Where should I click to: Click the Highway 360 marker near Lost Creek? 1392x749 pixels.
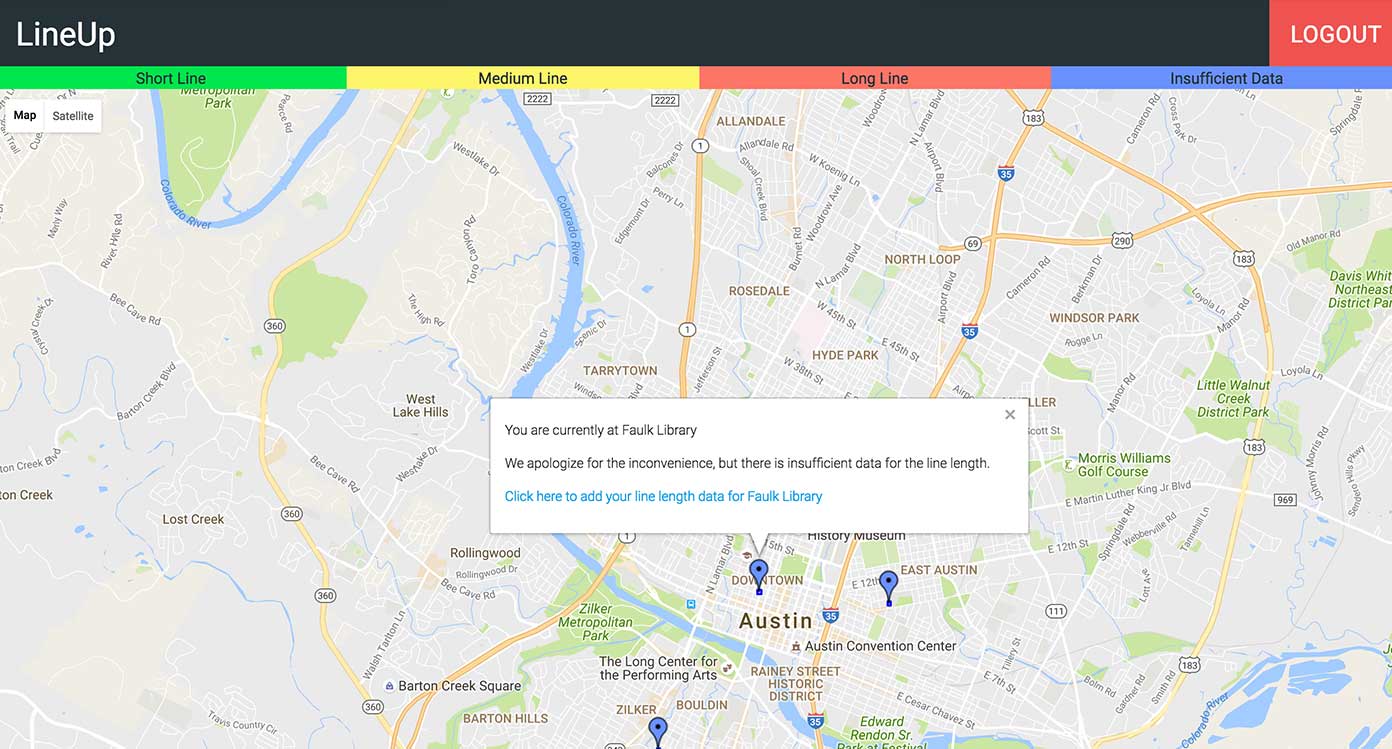(x=291, y=514)
